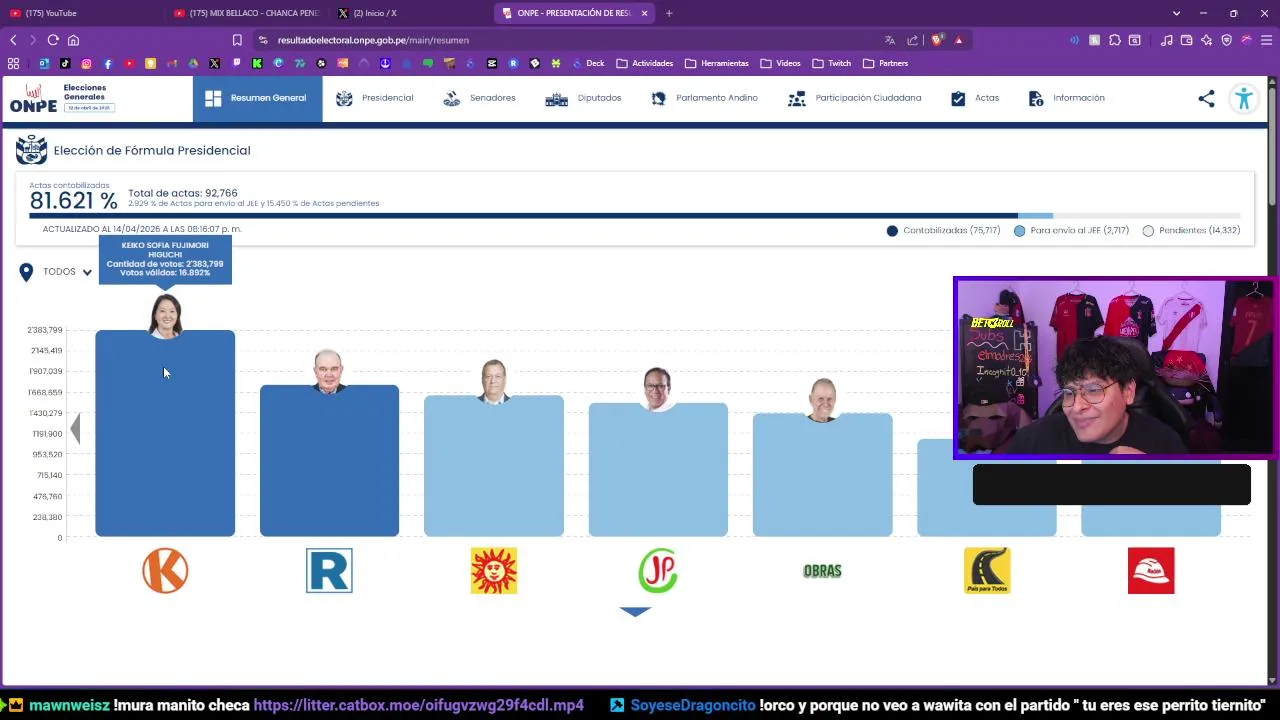Click the yellow sun party logo

[x=494, y=571]
